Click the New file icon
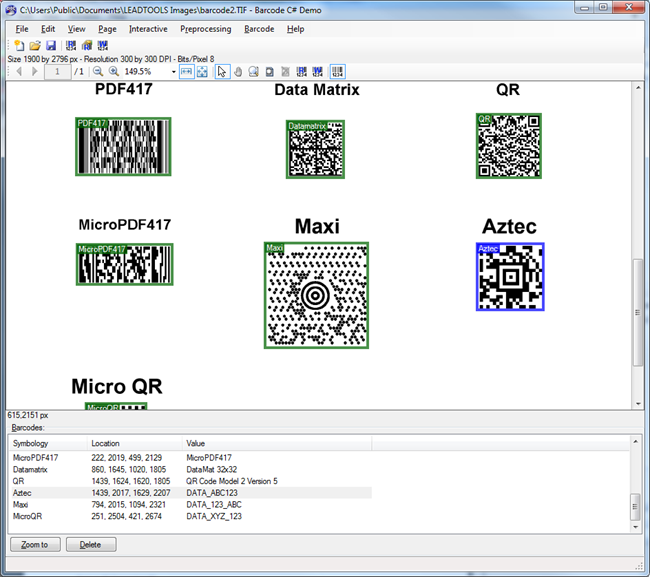Screen dimensions: 650x577 [20, 45]
